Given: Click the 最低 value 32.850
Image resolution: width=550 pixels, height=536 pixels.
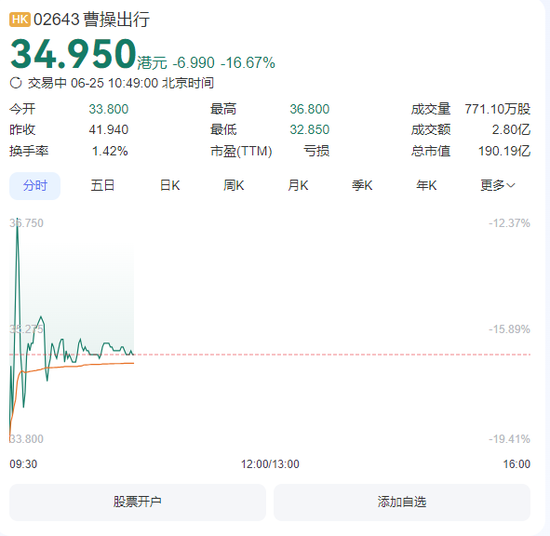Looking at the screenshot, I should (x=309, y=130).
